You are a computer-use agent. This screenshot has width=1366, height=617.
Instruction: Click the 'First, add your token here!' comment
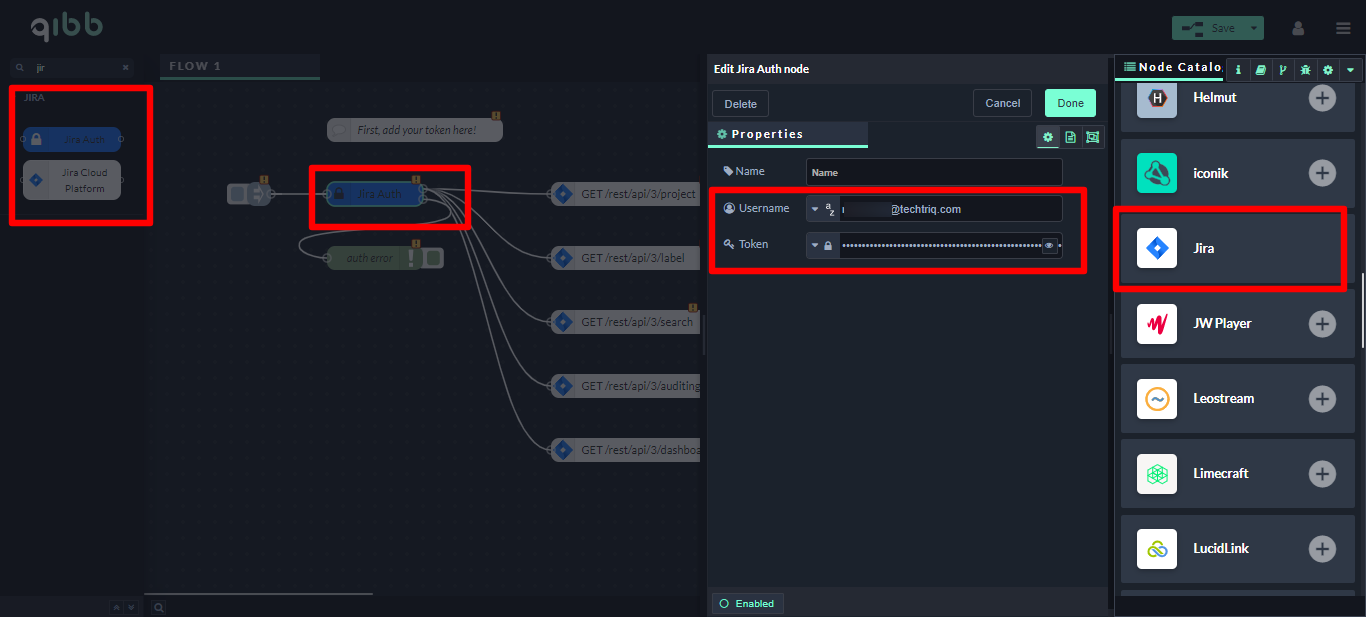pyautogui.click(x=415, y=130)
